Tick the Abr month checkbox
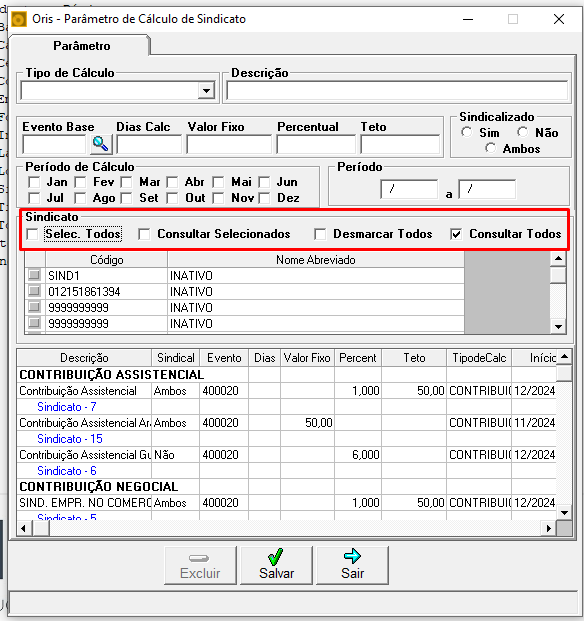Viewport: 584px width, 621px height. (172, 182)
